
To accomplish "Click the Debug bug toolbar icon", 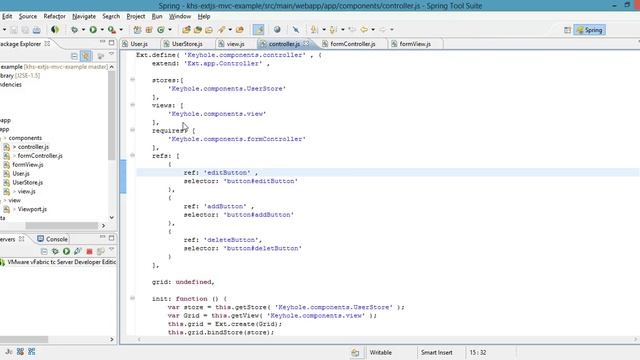I will click(74, 30).
